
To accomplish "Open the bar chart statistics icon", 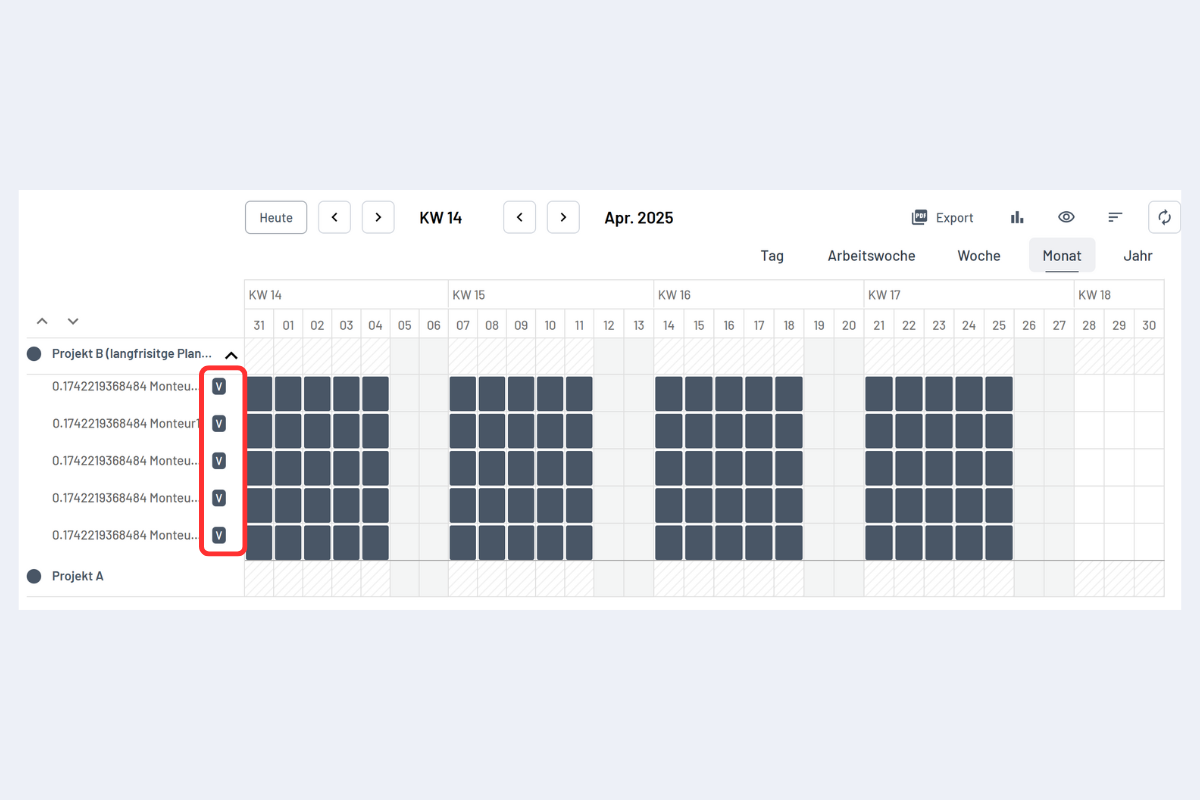I will point(1017,217).
